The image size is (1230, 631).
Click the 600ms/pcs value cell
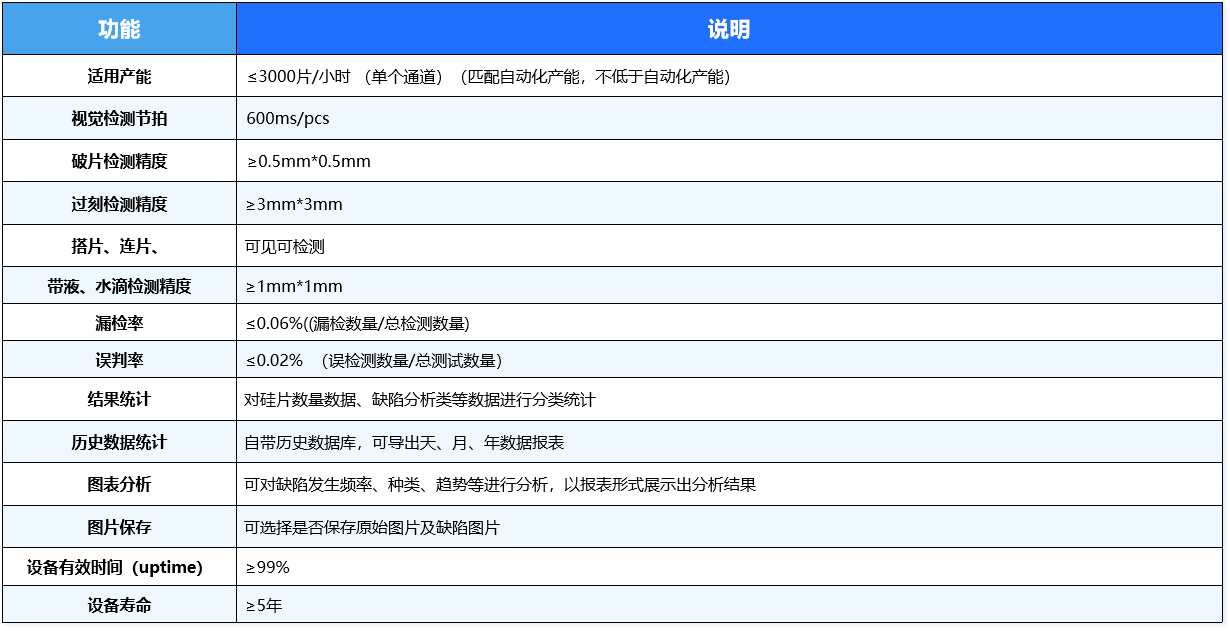pyautogui.click(x=288, y=118)
